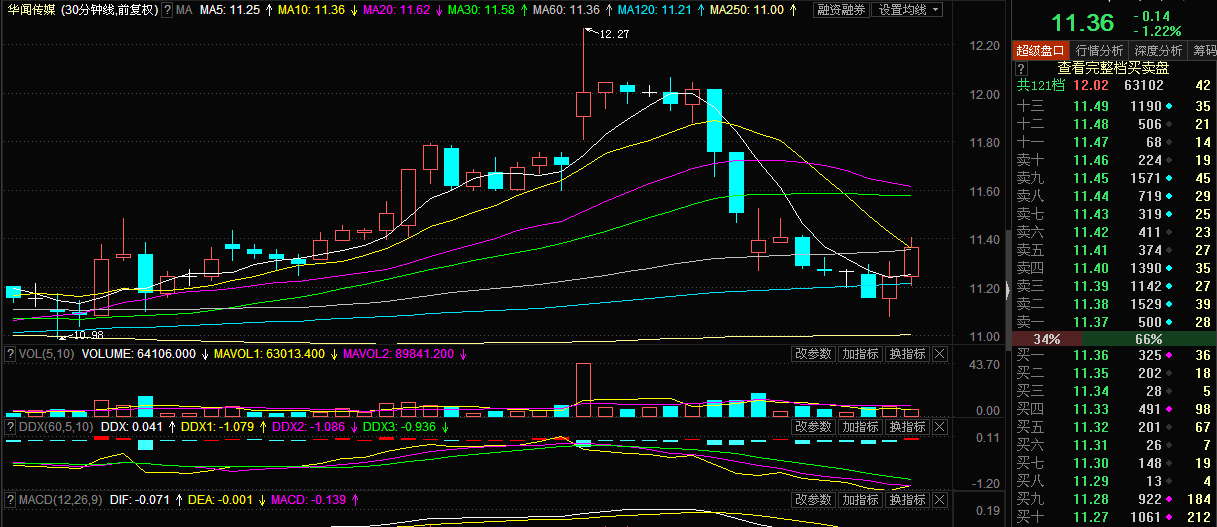
Task: Click the 34% sell ratio bar
Action: (x=1048, y=339)
